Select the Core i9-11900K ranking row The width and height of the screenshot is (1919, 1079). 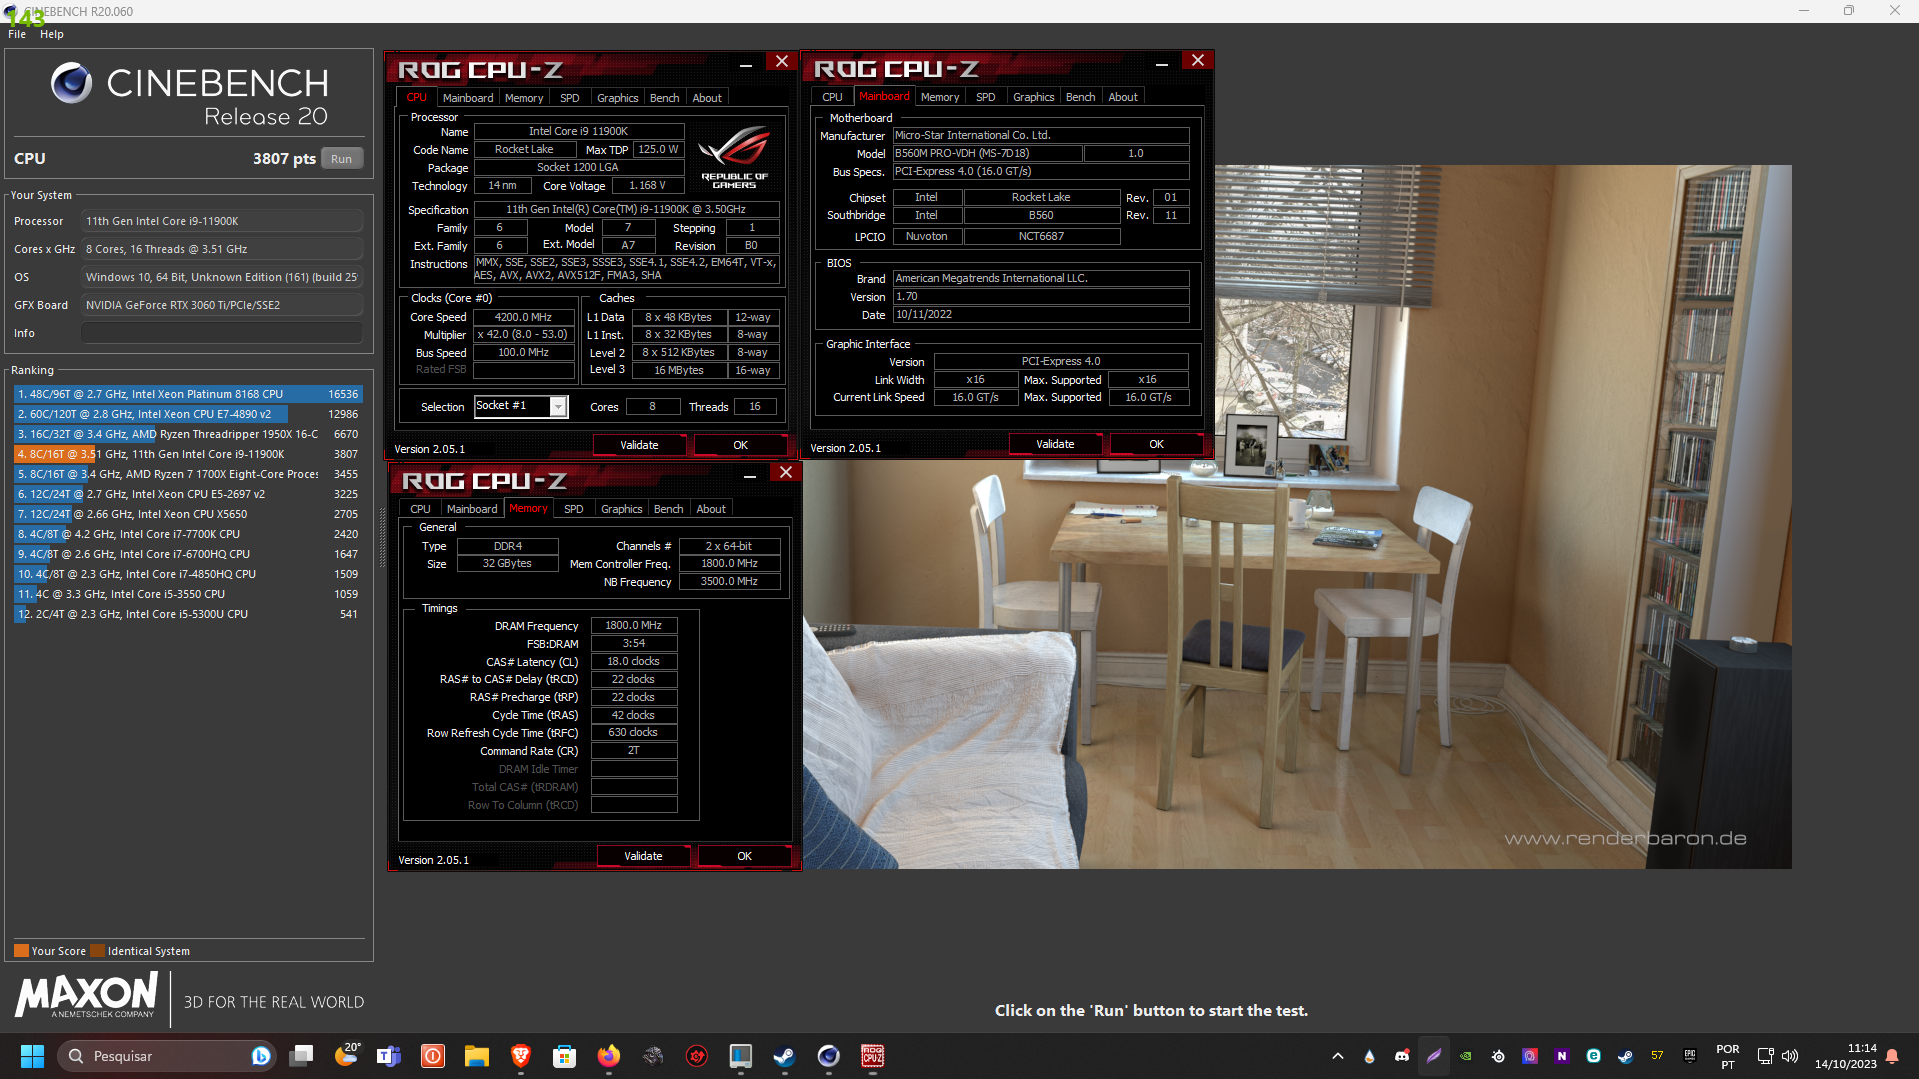coord(188,454)
